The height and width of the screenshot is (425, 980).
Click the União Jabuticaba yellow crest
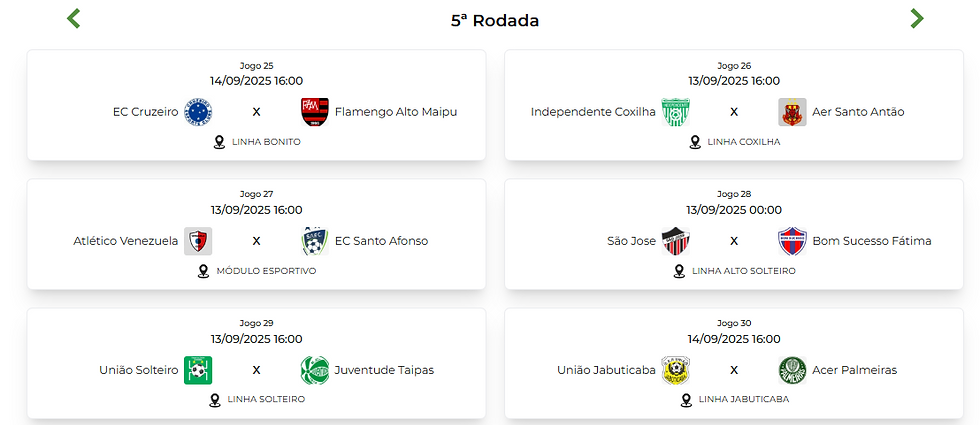tap(676, 370)
